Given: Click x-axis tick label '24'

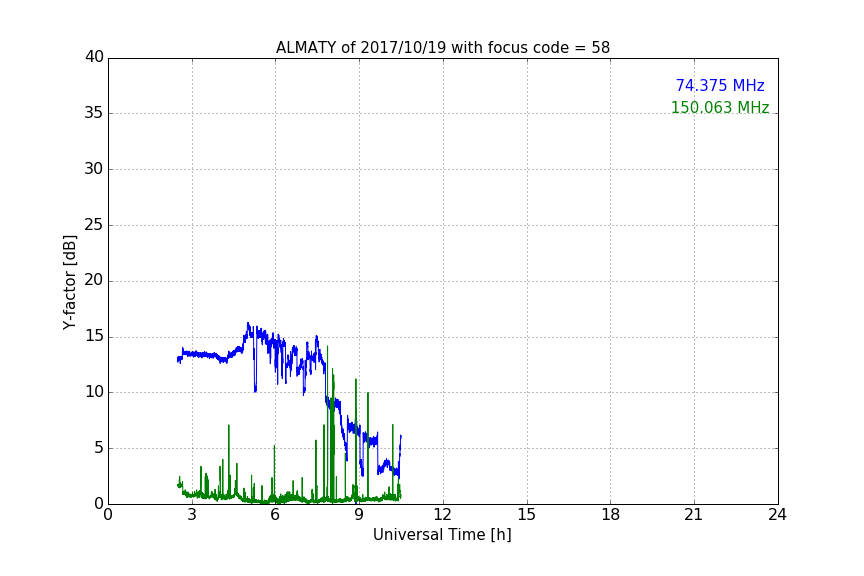Looking at the screenshot, I should pyautogui.click(x=777, y=515).
